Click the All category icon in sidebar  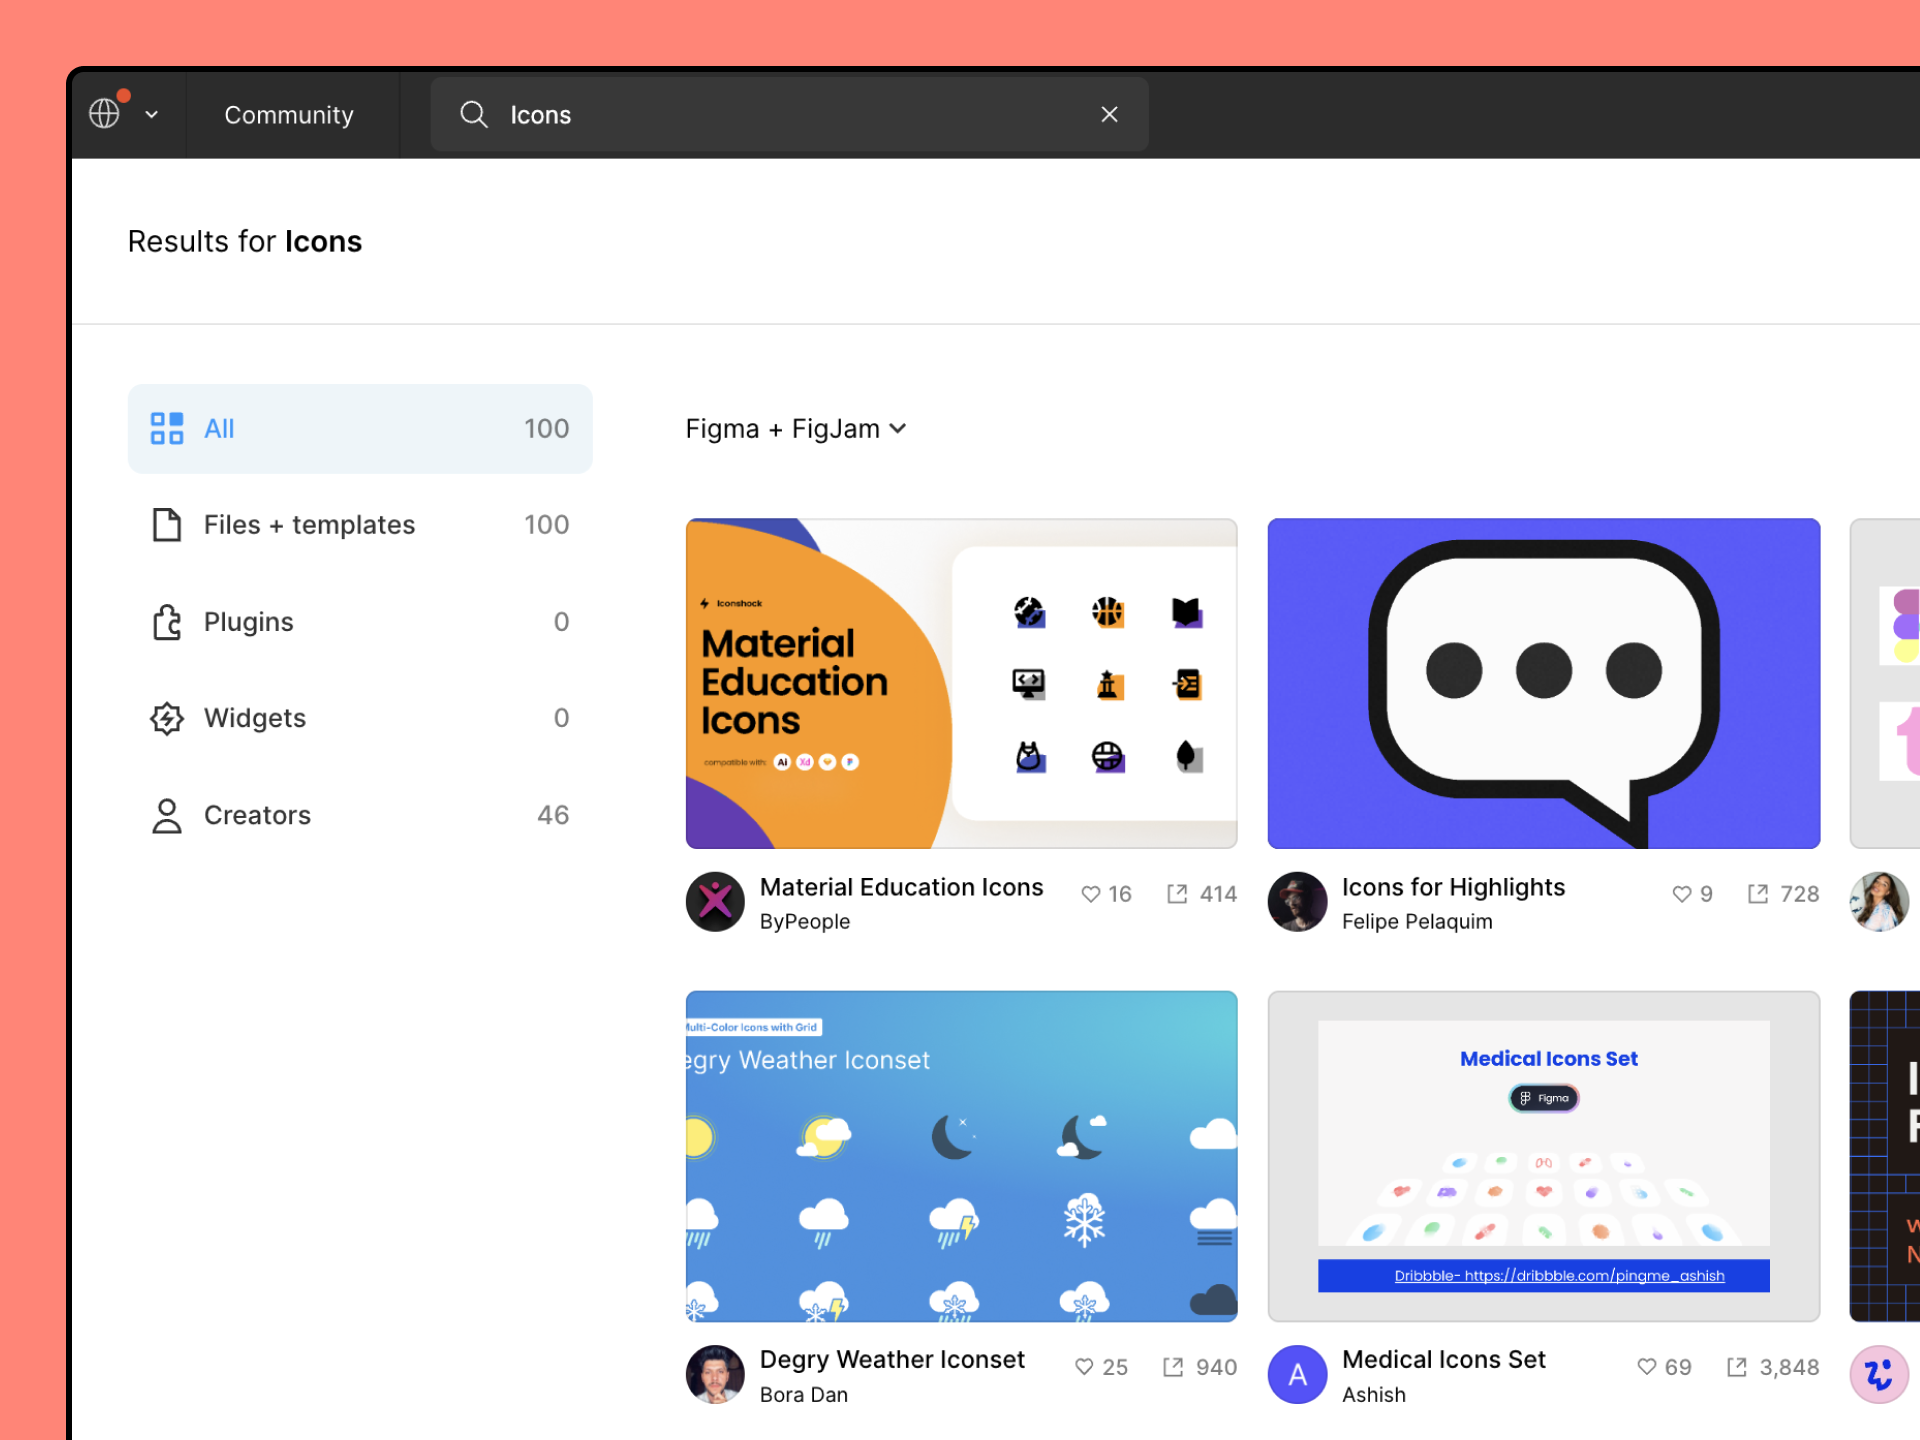tap(166, 428)
